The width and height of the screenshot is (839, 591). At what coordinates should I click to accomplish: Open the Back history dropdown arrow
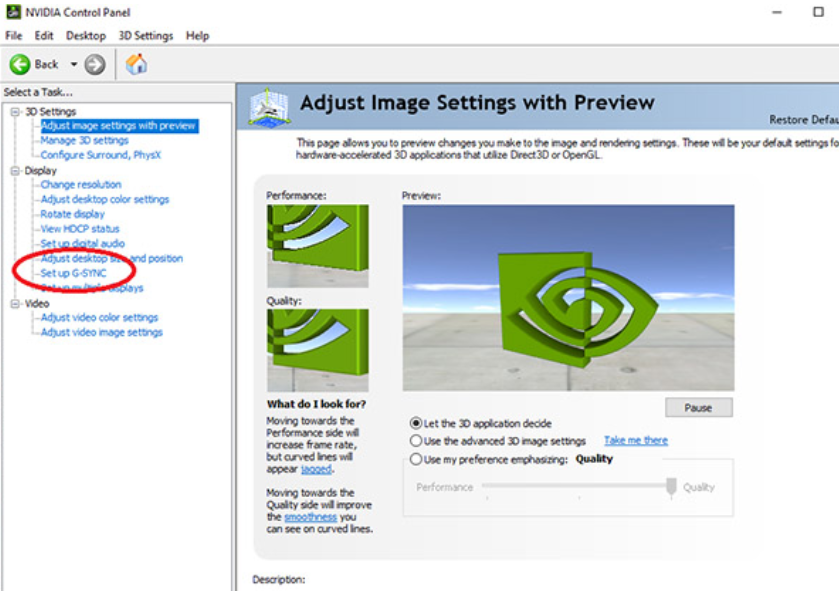click(74, 65)
